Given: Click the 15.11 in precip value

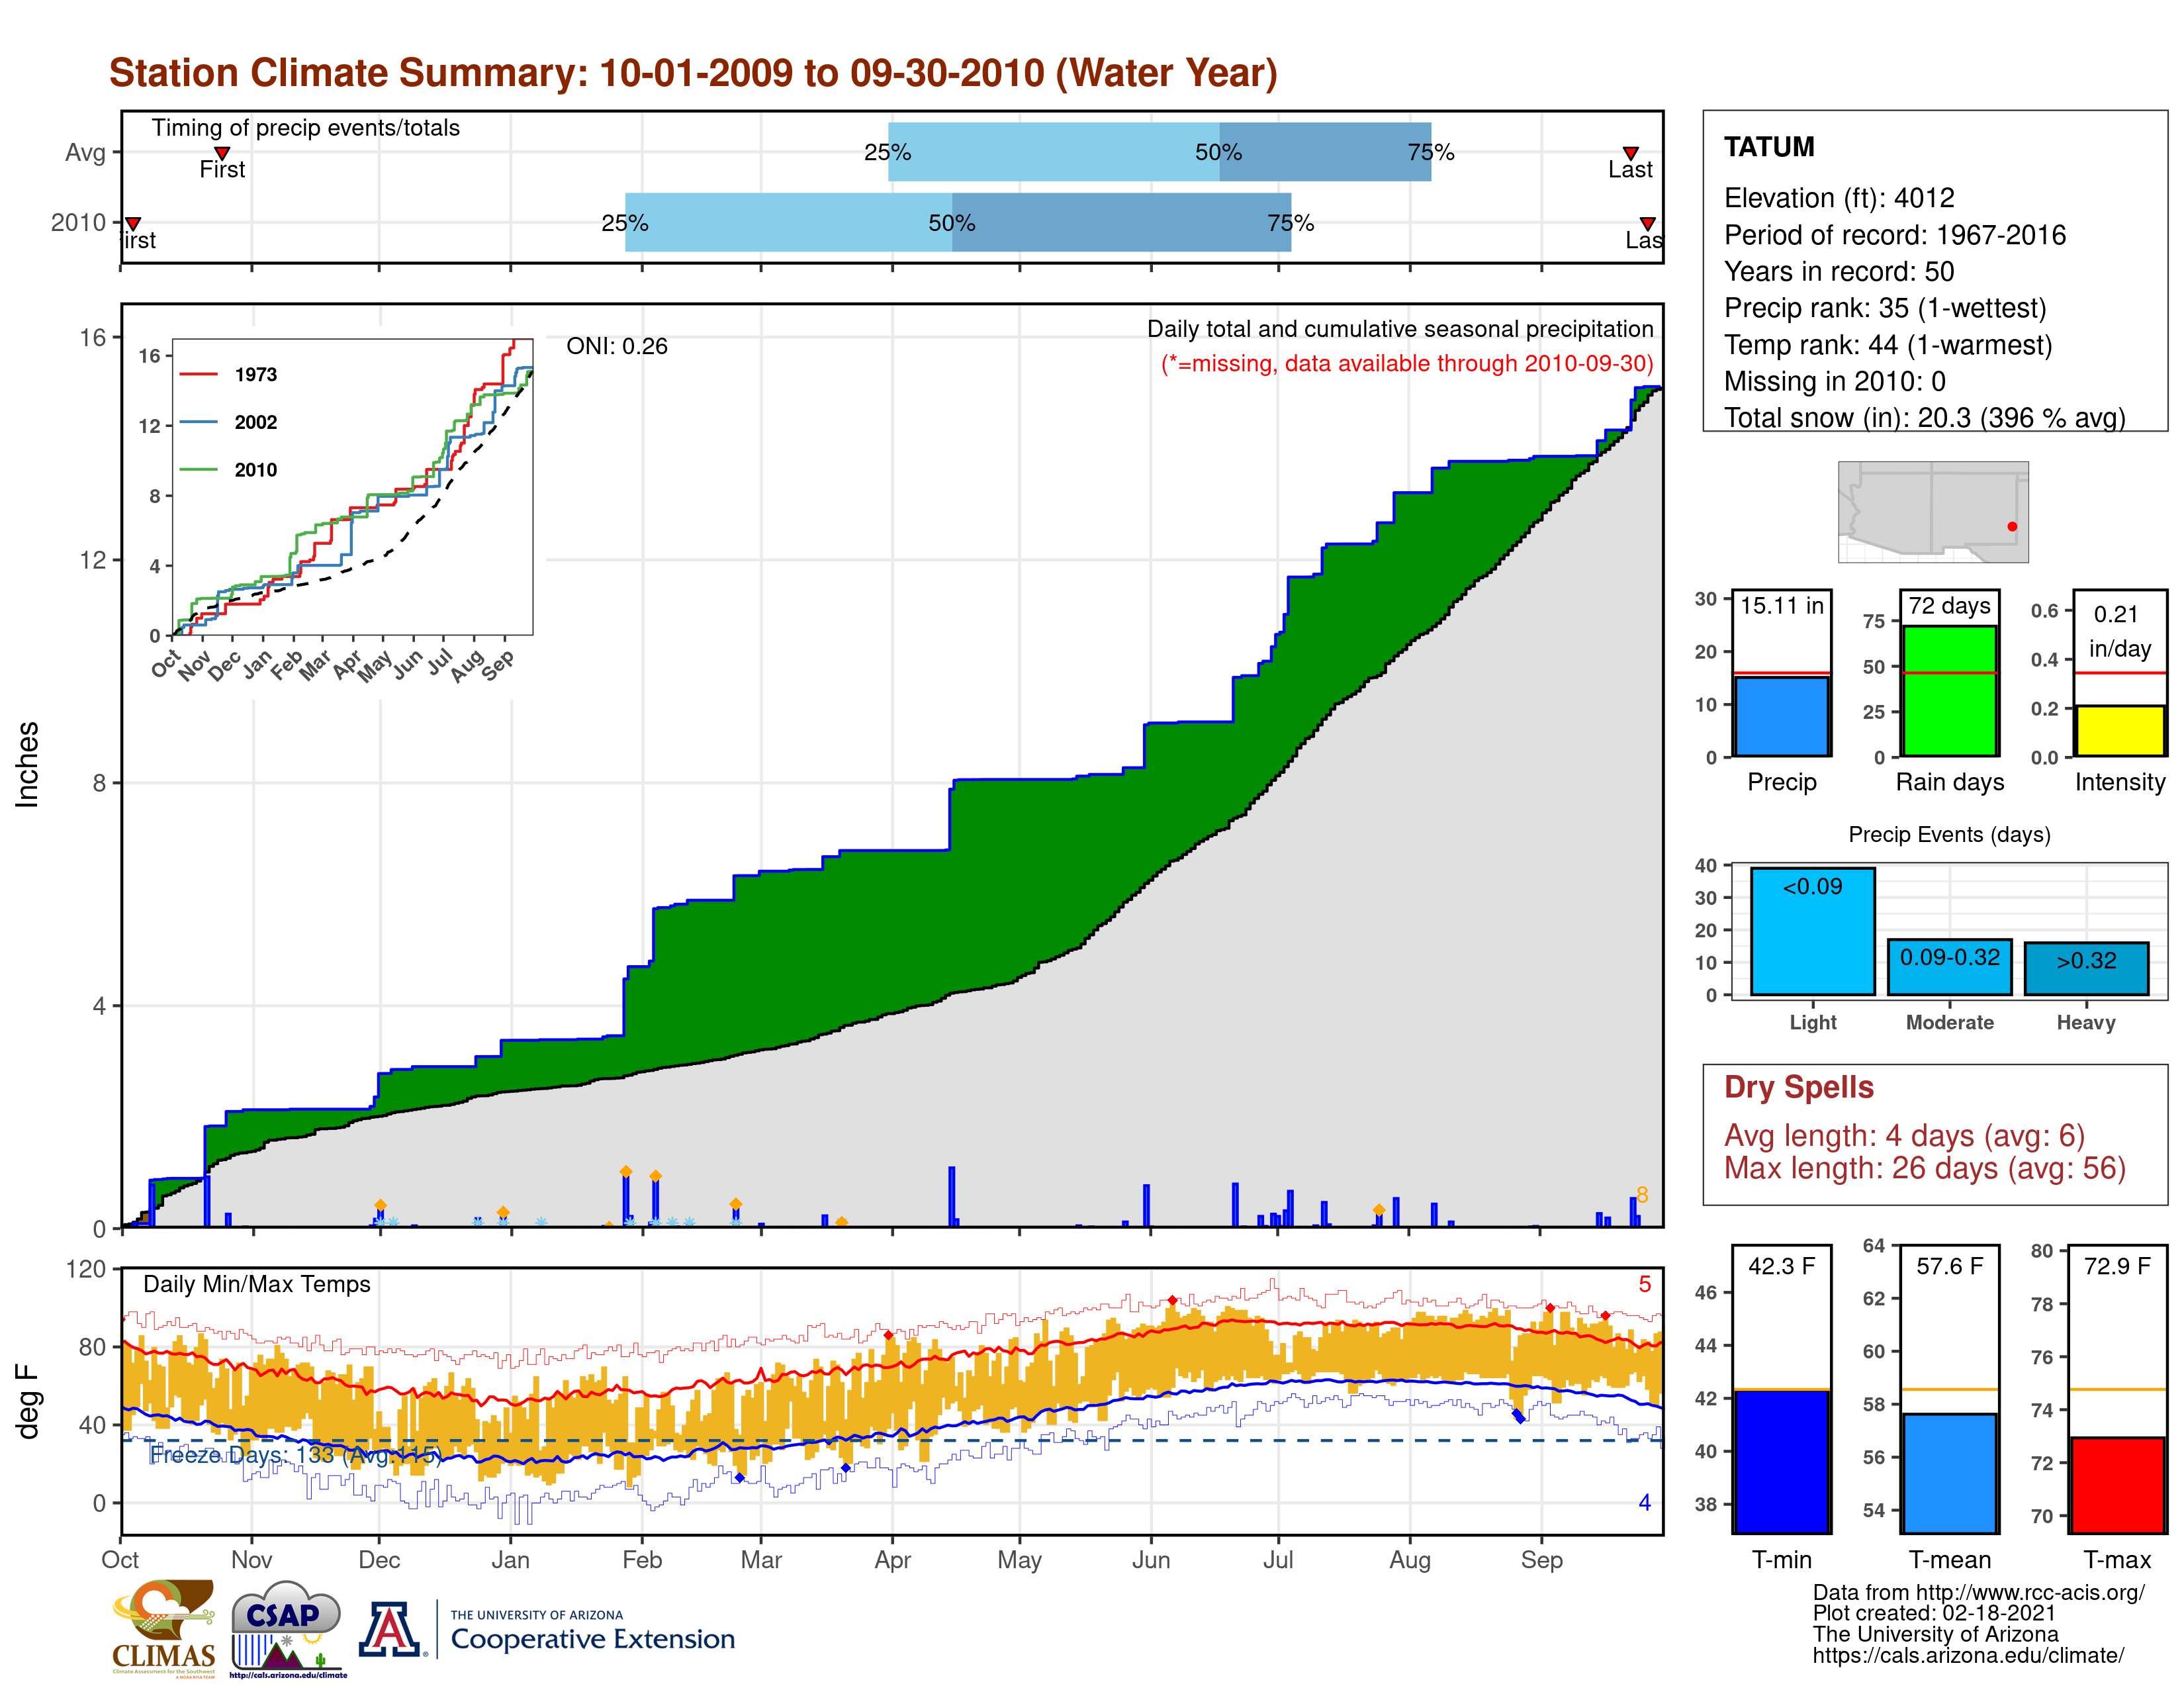Looking at the screenshot, I should [1782, 605].
